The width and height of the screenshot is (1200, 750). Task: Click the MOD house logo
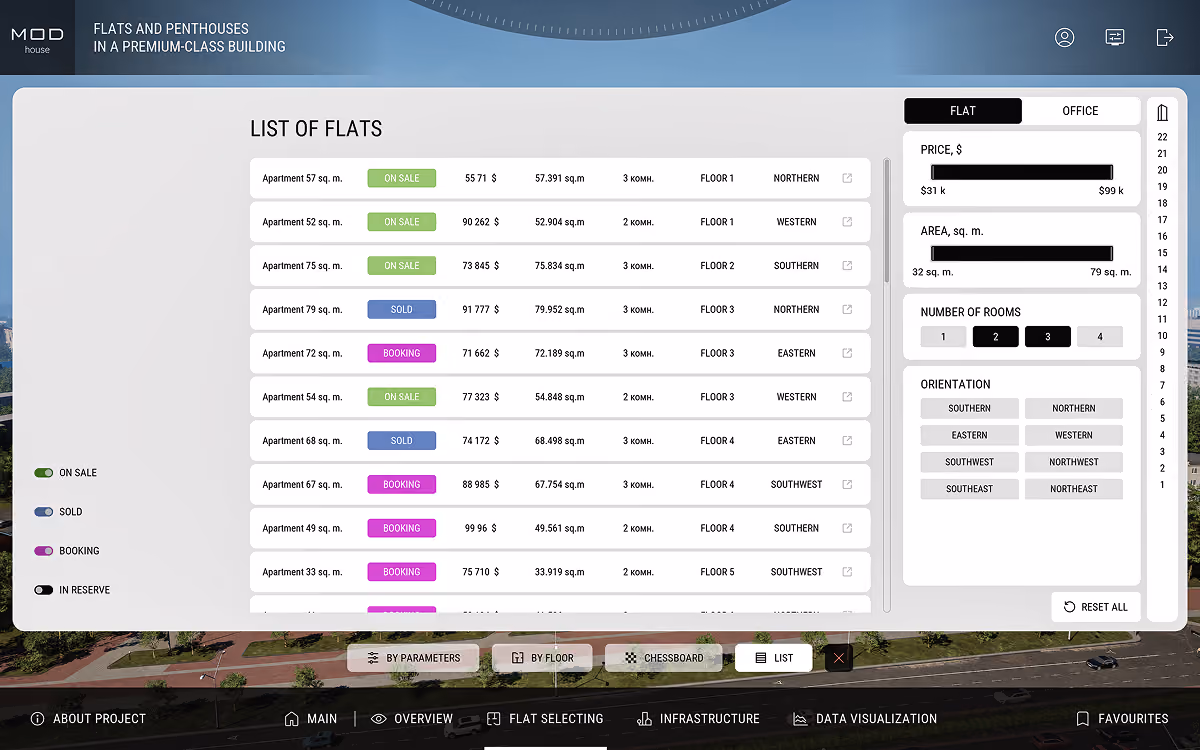click(x=37, y=40)
